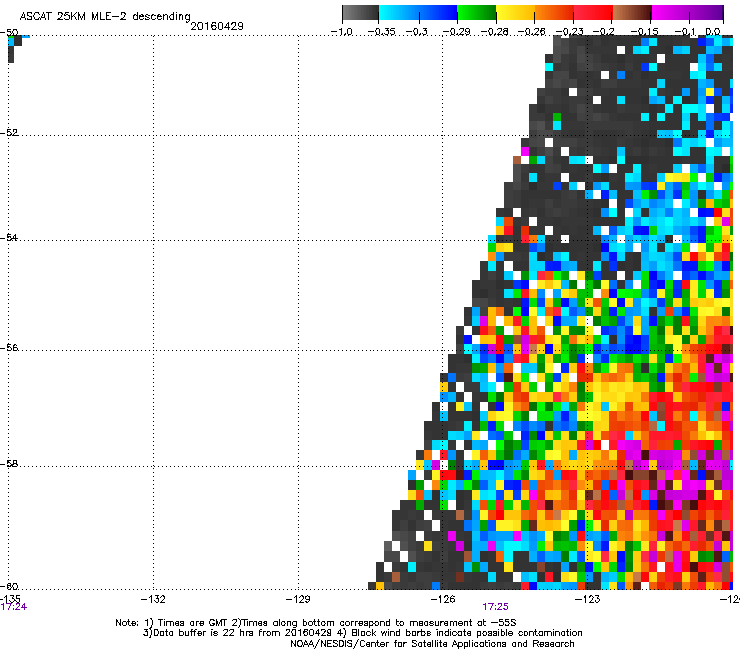
Task: Click the longitude label -132
Action: (x=153, y=599)
